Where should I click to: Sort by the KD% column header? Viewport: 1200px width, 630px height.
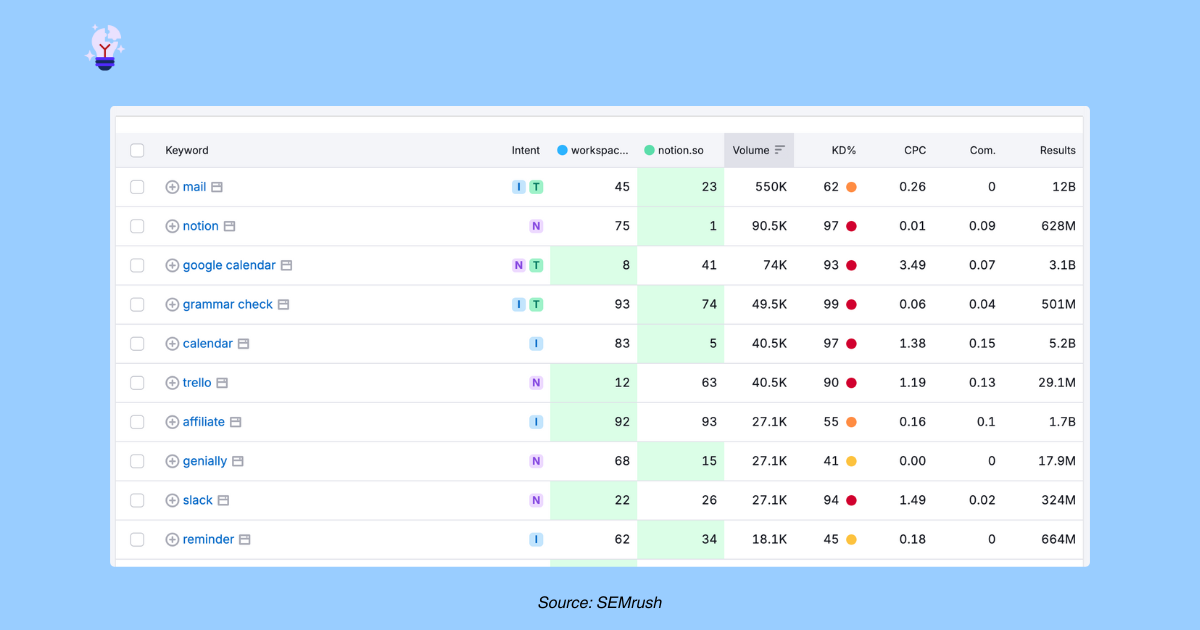coord(844,150)
